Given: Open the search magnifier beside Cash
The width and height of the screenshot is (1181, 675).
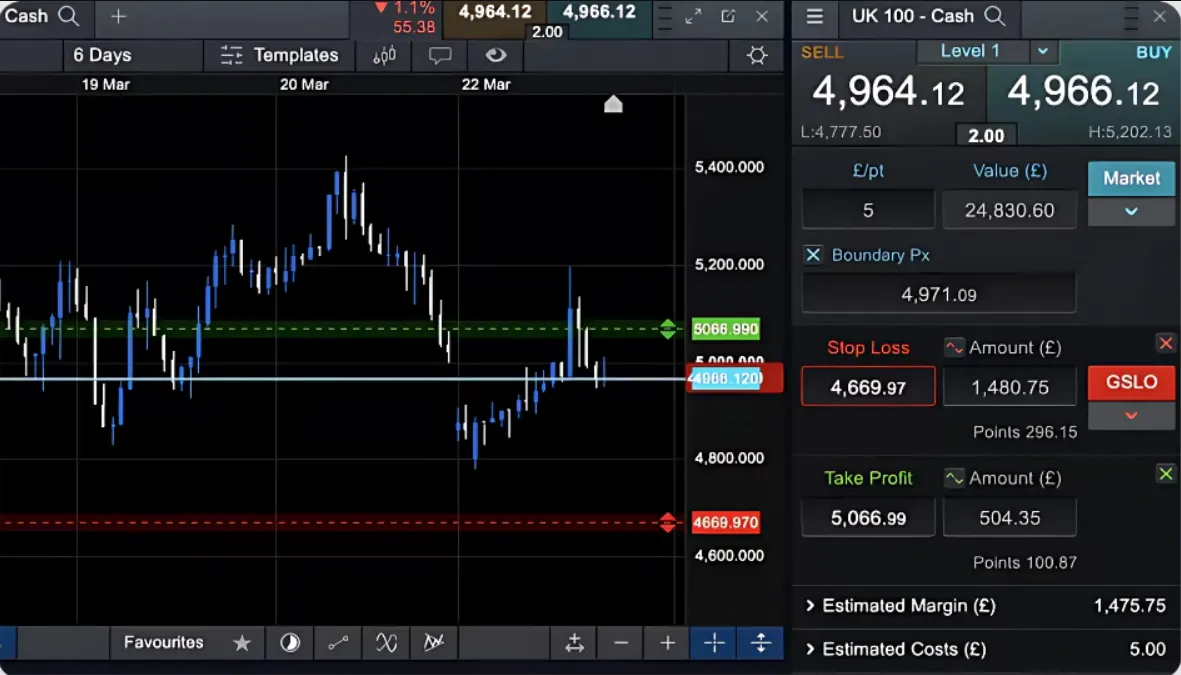Looking at the screenshot, I should (69, 16).
